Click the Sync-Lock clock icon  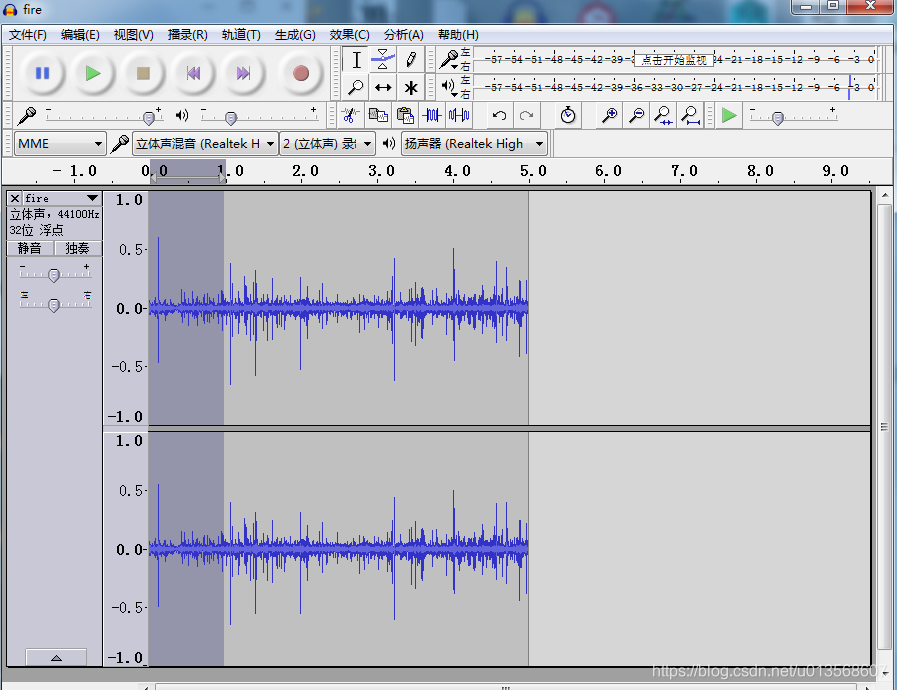point(567,116)
